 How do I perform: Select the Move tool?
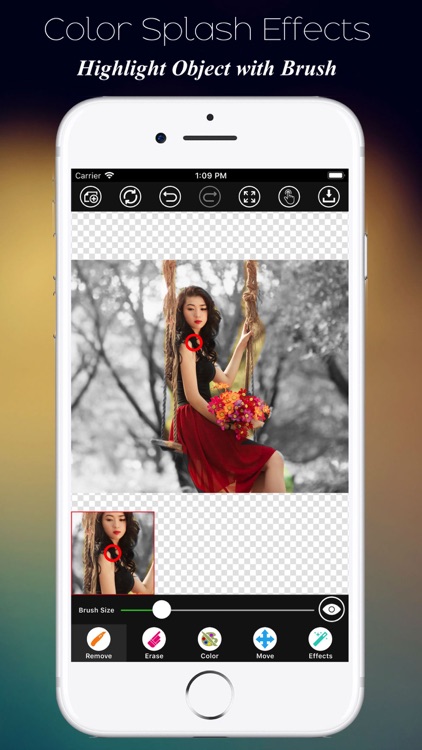point(265,643)
